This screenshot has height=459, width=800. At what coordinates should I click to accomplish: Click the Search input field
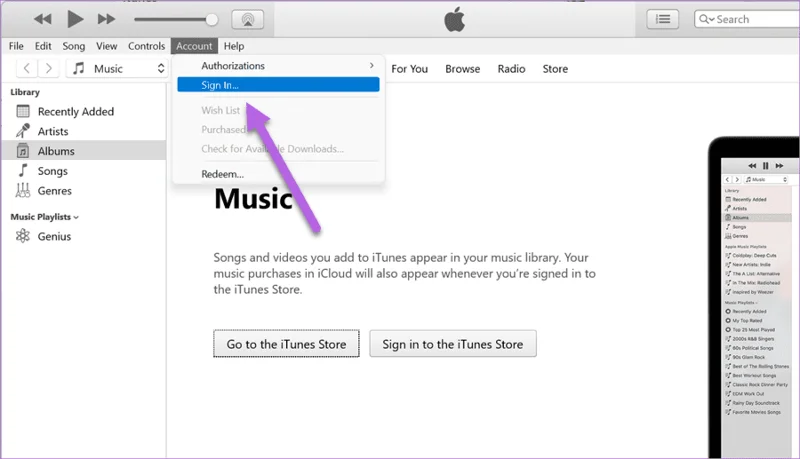[747, 19]
